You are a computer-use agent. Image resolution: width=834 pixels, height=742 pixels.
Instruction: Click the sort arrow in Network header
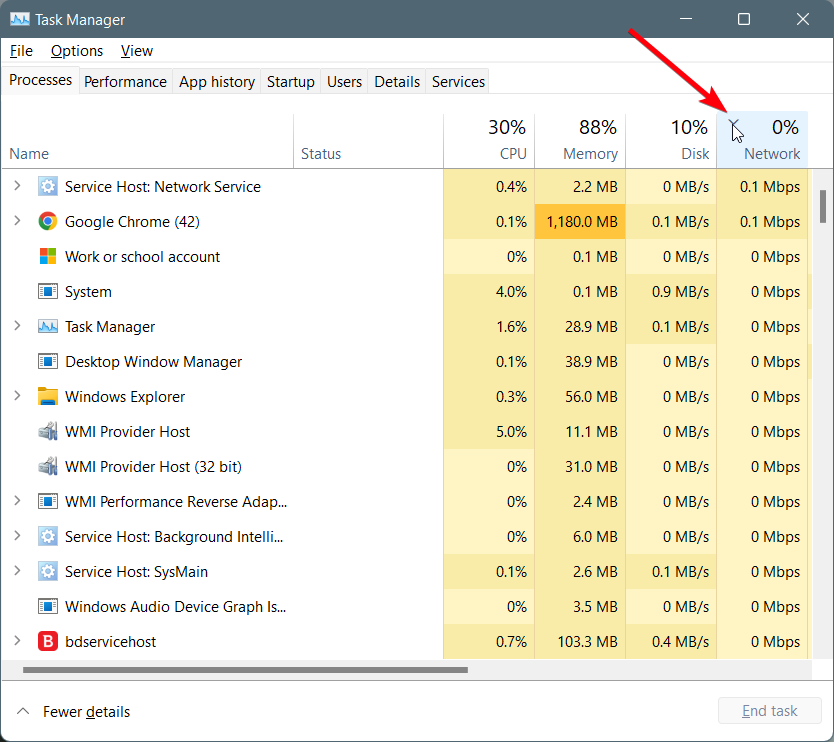pos(734,123)
